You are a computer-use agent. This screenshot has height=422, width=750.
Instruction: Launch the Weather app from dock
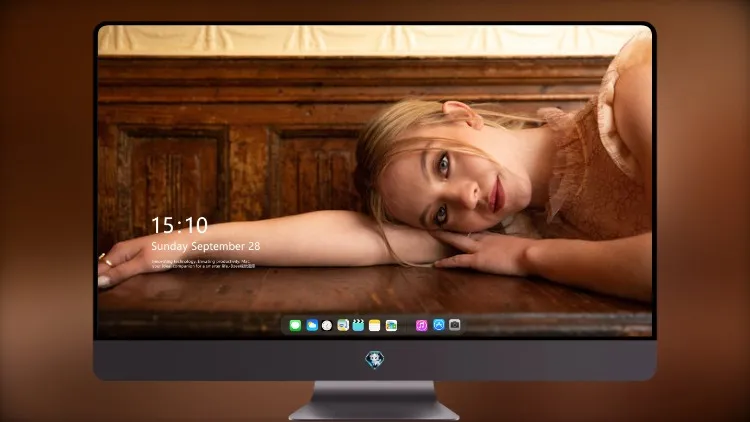point(312,325)
